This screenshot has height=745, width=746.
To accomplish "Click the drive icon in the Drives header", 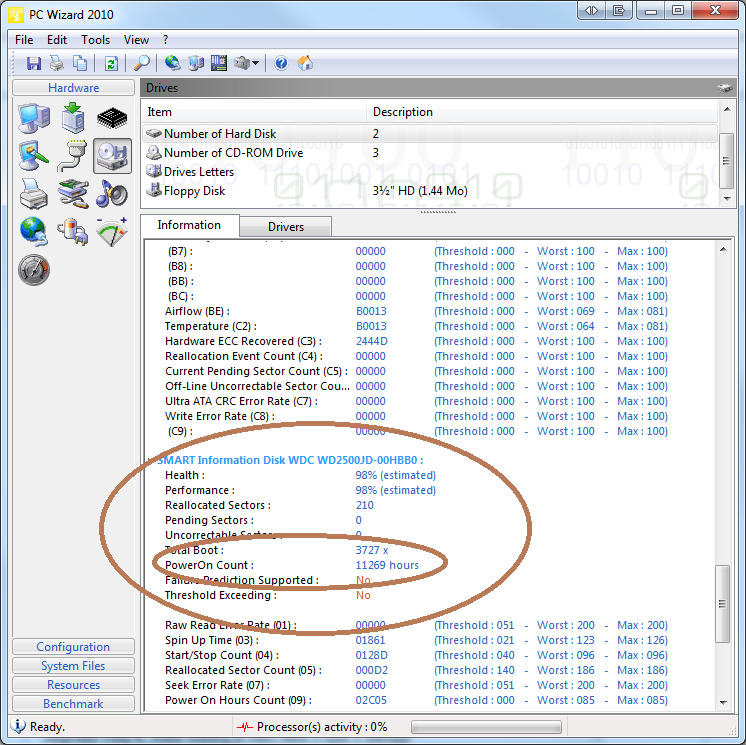I will 725,88.
